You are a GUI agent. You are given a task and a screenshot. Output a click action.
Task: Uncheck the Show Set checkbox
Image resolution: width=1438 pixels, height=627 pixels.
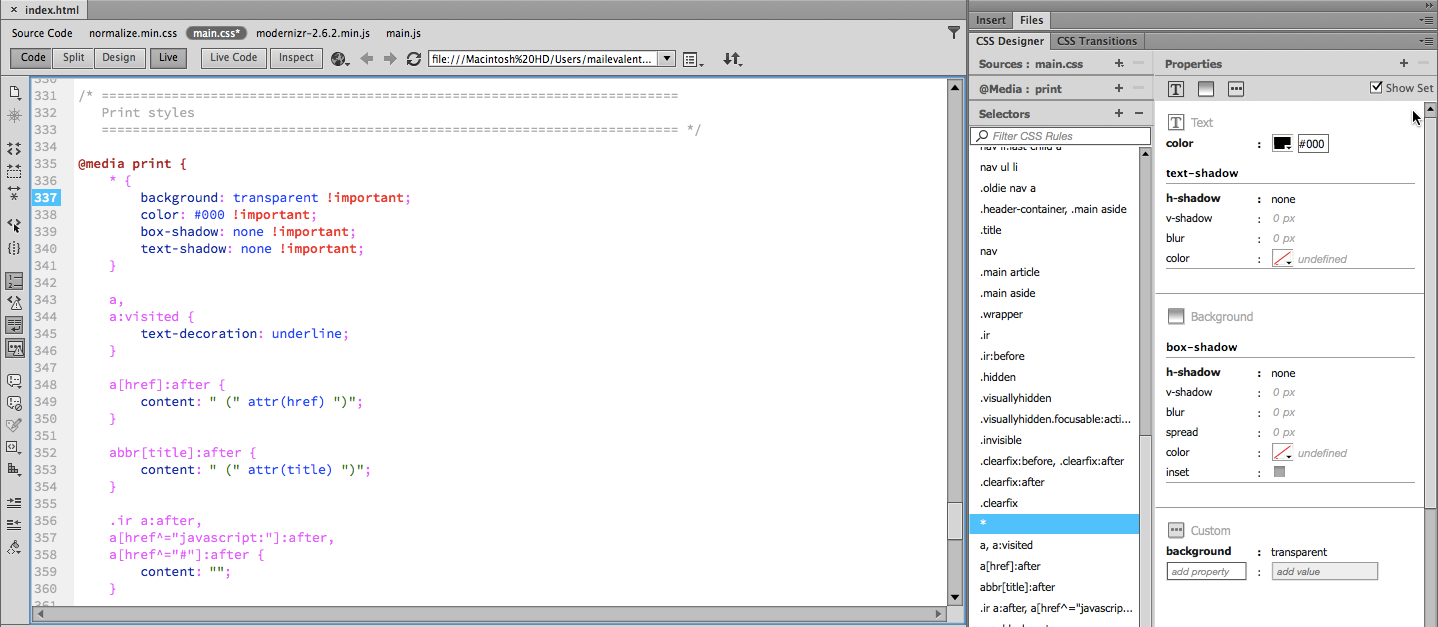coord(1377,87)
